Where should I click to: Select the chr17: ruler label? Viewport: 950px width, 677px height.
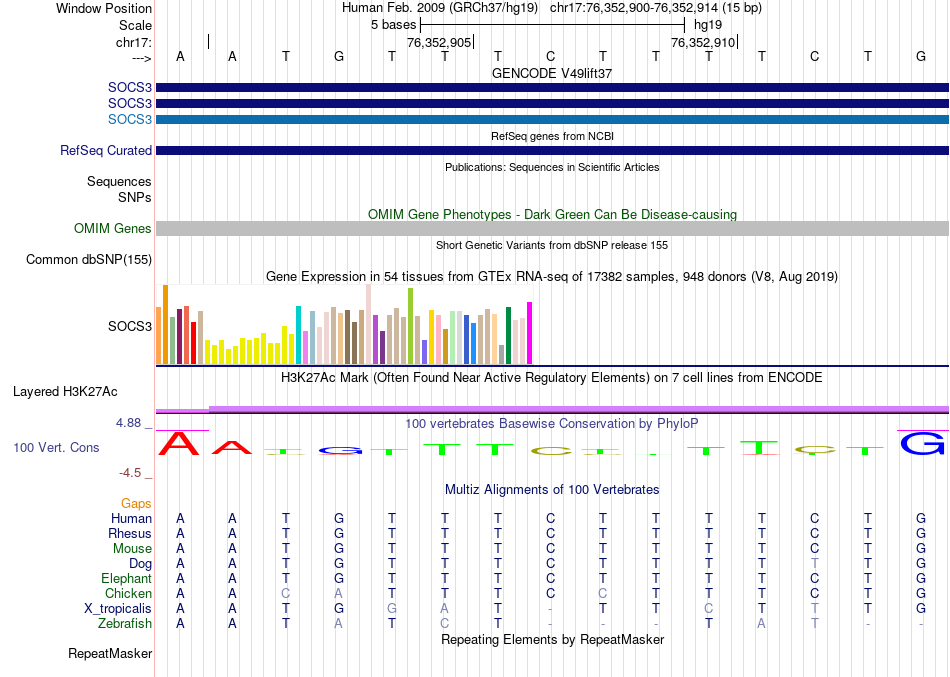(x=133, y=42)
